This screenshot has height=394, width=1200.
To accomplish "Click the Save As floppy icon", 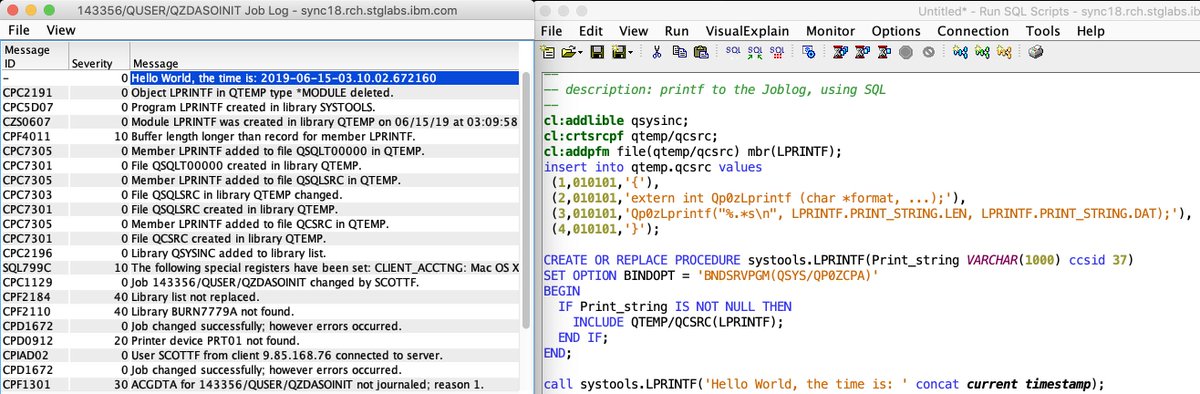I will point(618,52).
